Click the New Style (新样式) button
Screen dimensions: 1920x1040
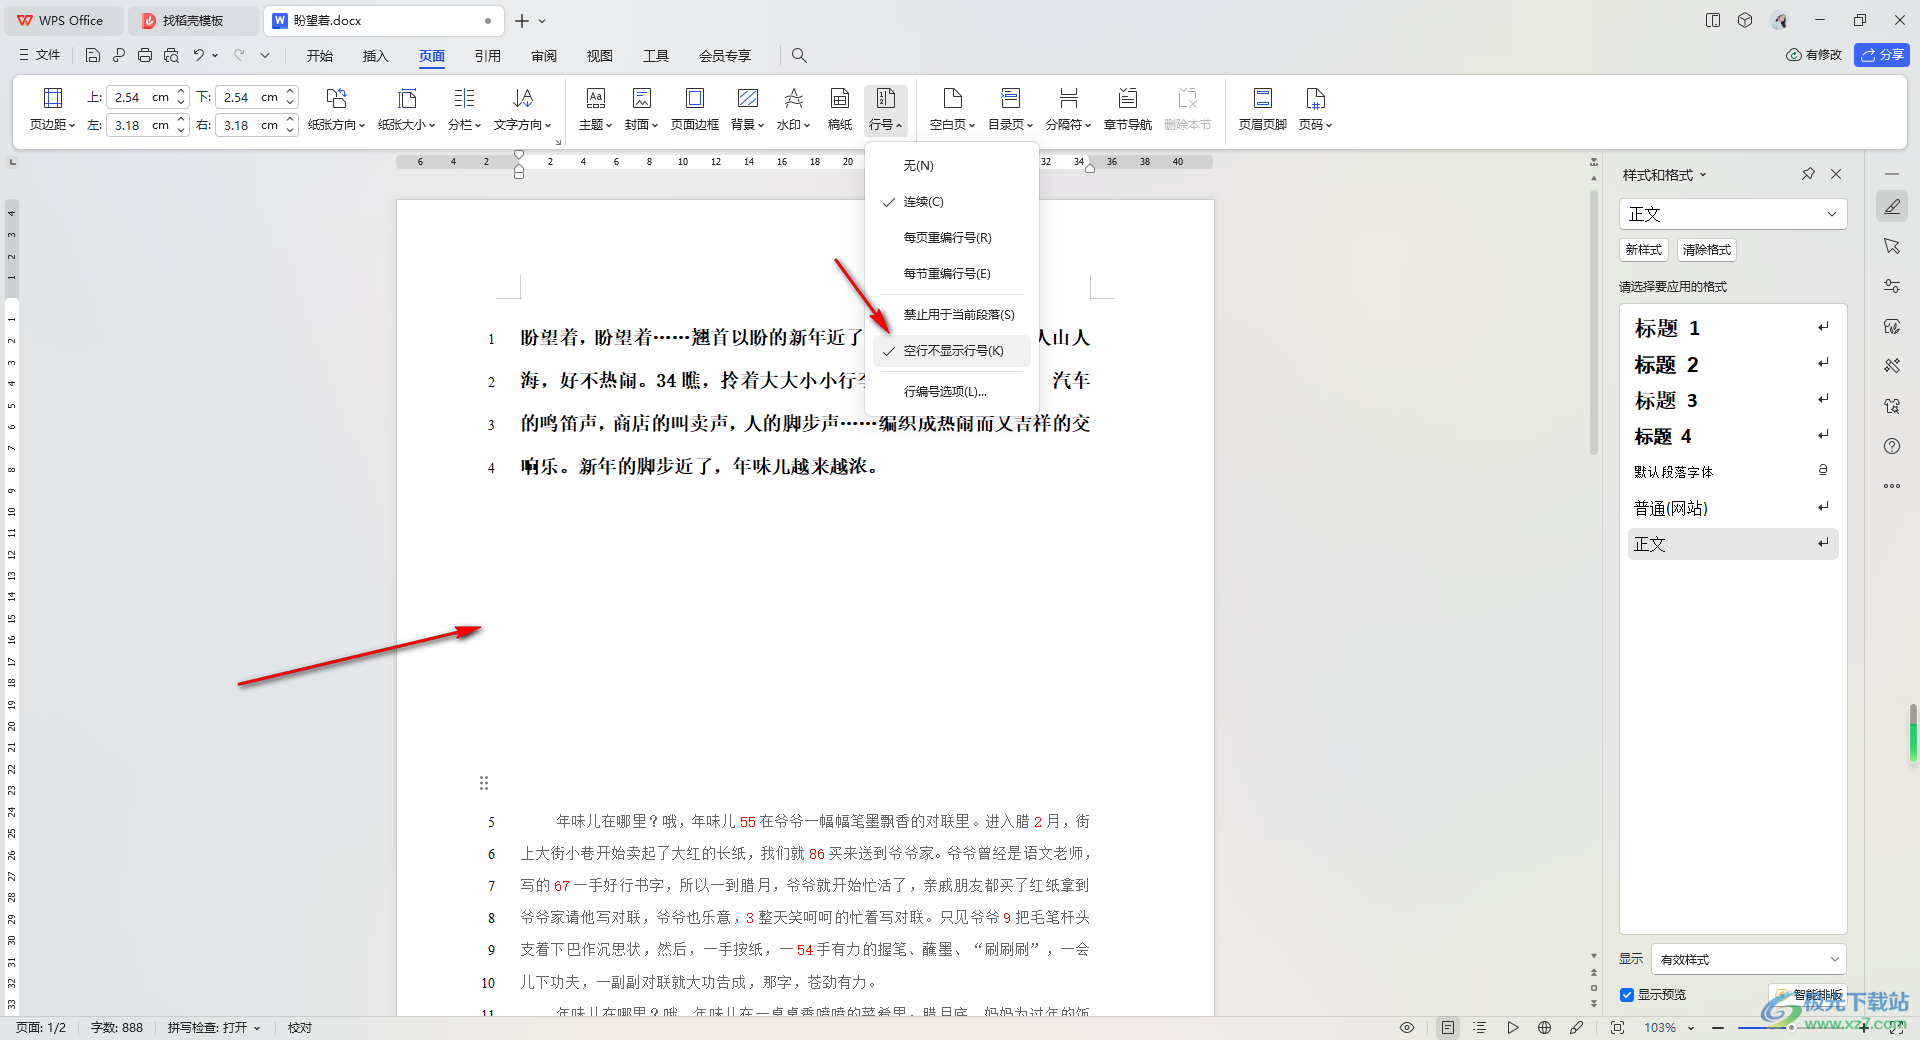1643,250
